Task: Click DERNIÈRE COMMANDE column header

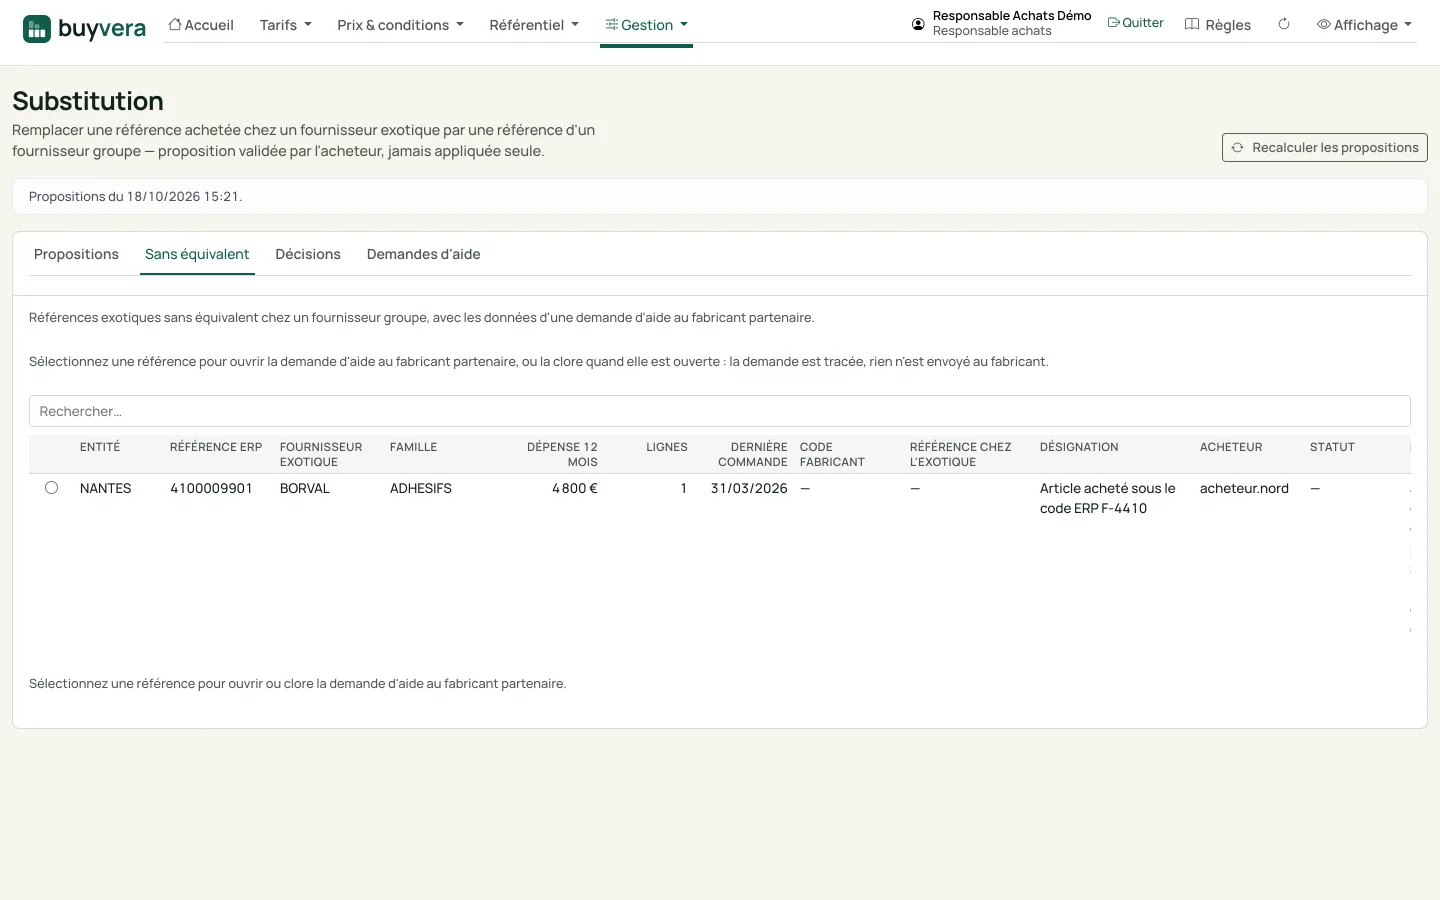Action: pyautogui.click(x=753, y=454)
